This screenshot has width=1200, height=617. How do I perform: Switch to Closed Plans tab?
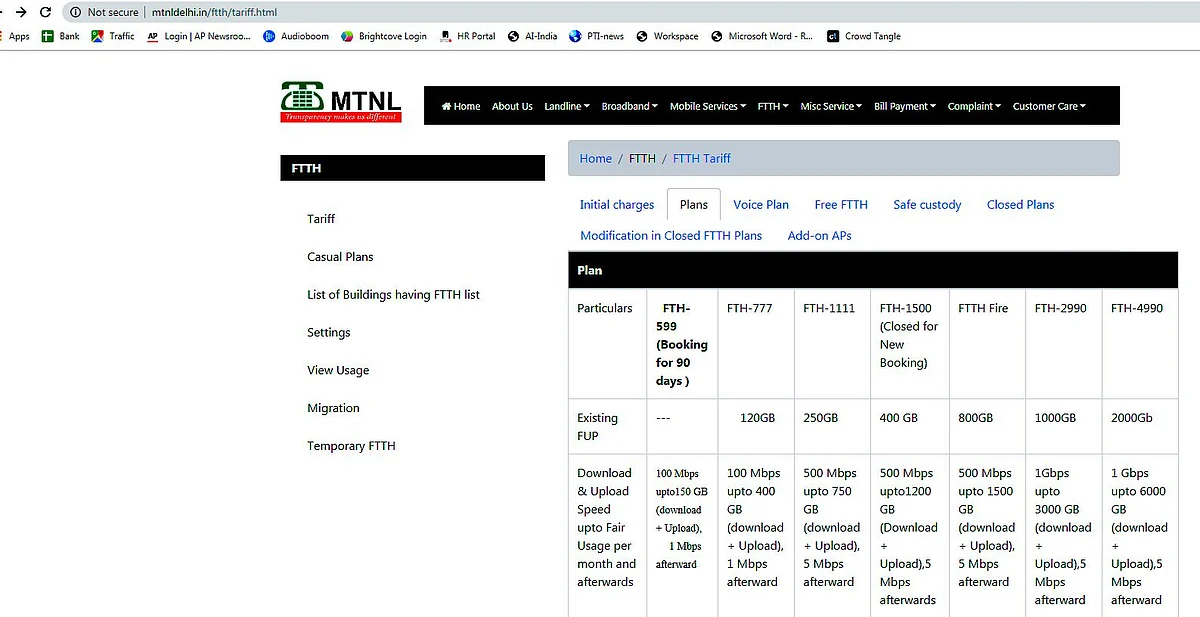click(x=1020, y=205)
